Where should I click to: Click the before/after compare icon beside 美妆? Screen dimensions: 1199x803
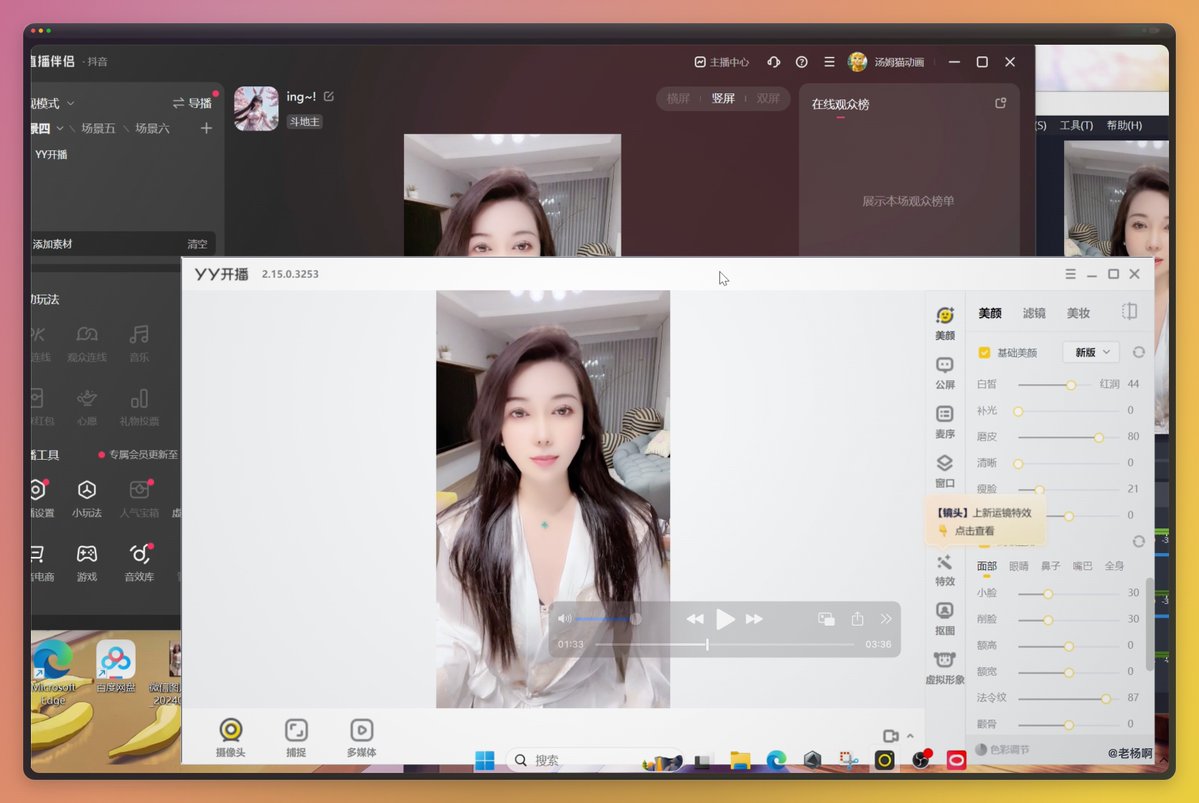[x=1129, y=311]
